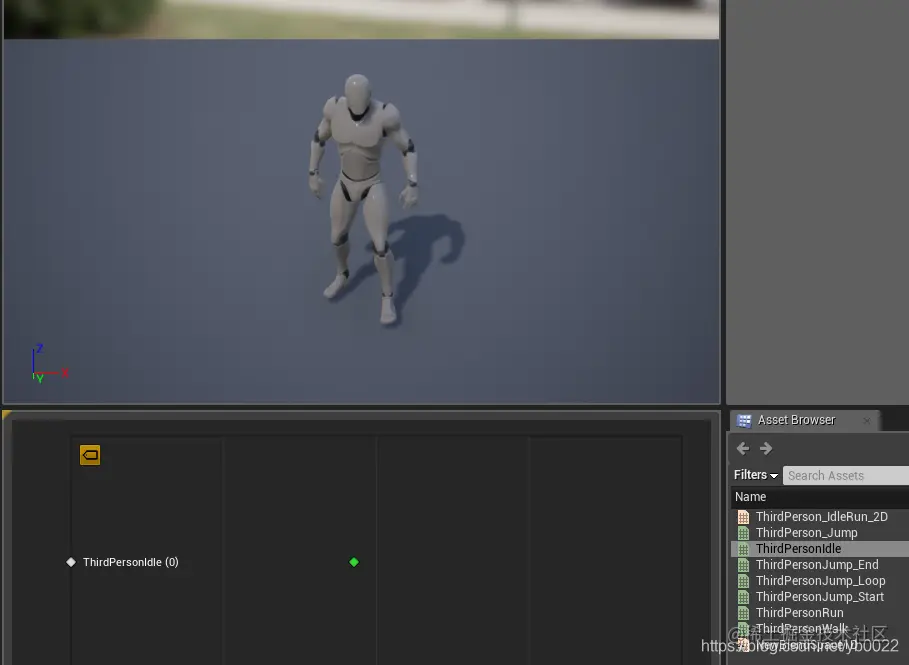Click the XYZ axis gizmo in viewport
The width and height of the screenshot is (909, 665).
click(x=49, y=364)
